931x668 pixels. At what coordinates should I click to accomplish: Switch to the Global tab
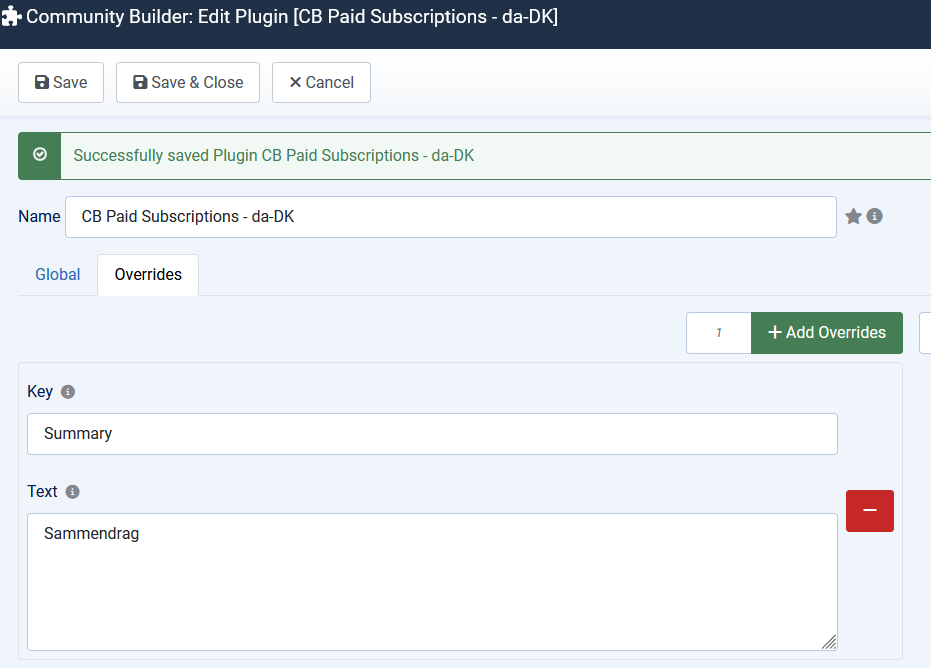(x=58, y=274)
